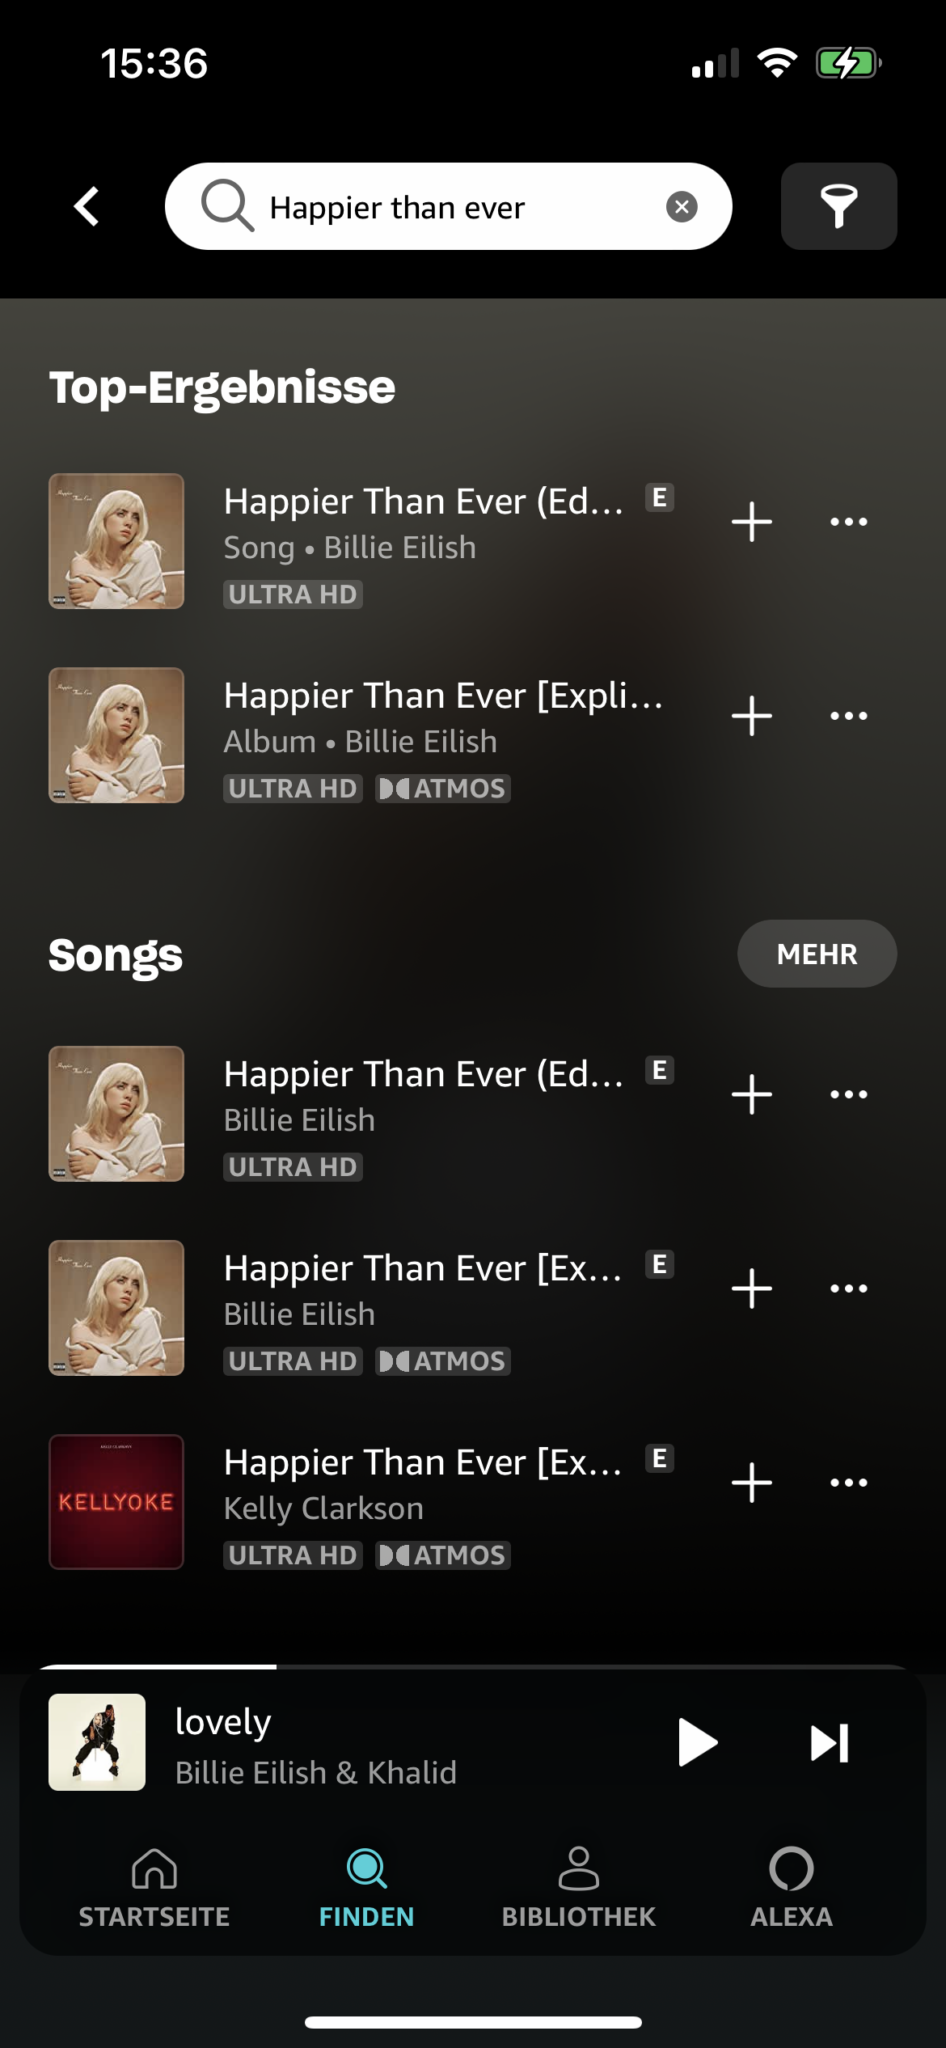Image resolution: width=946 pixels, height=2048 pixels.
Task: Open more options for Happier Than Ever album
Action: coord(849,716)
